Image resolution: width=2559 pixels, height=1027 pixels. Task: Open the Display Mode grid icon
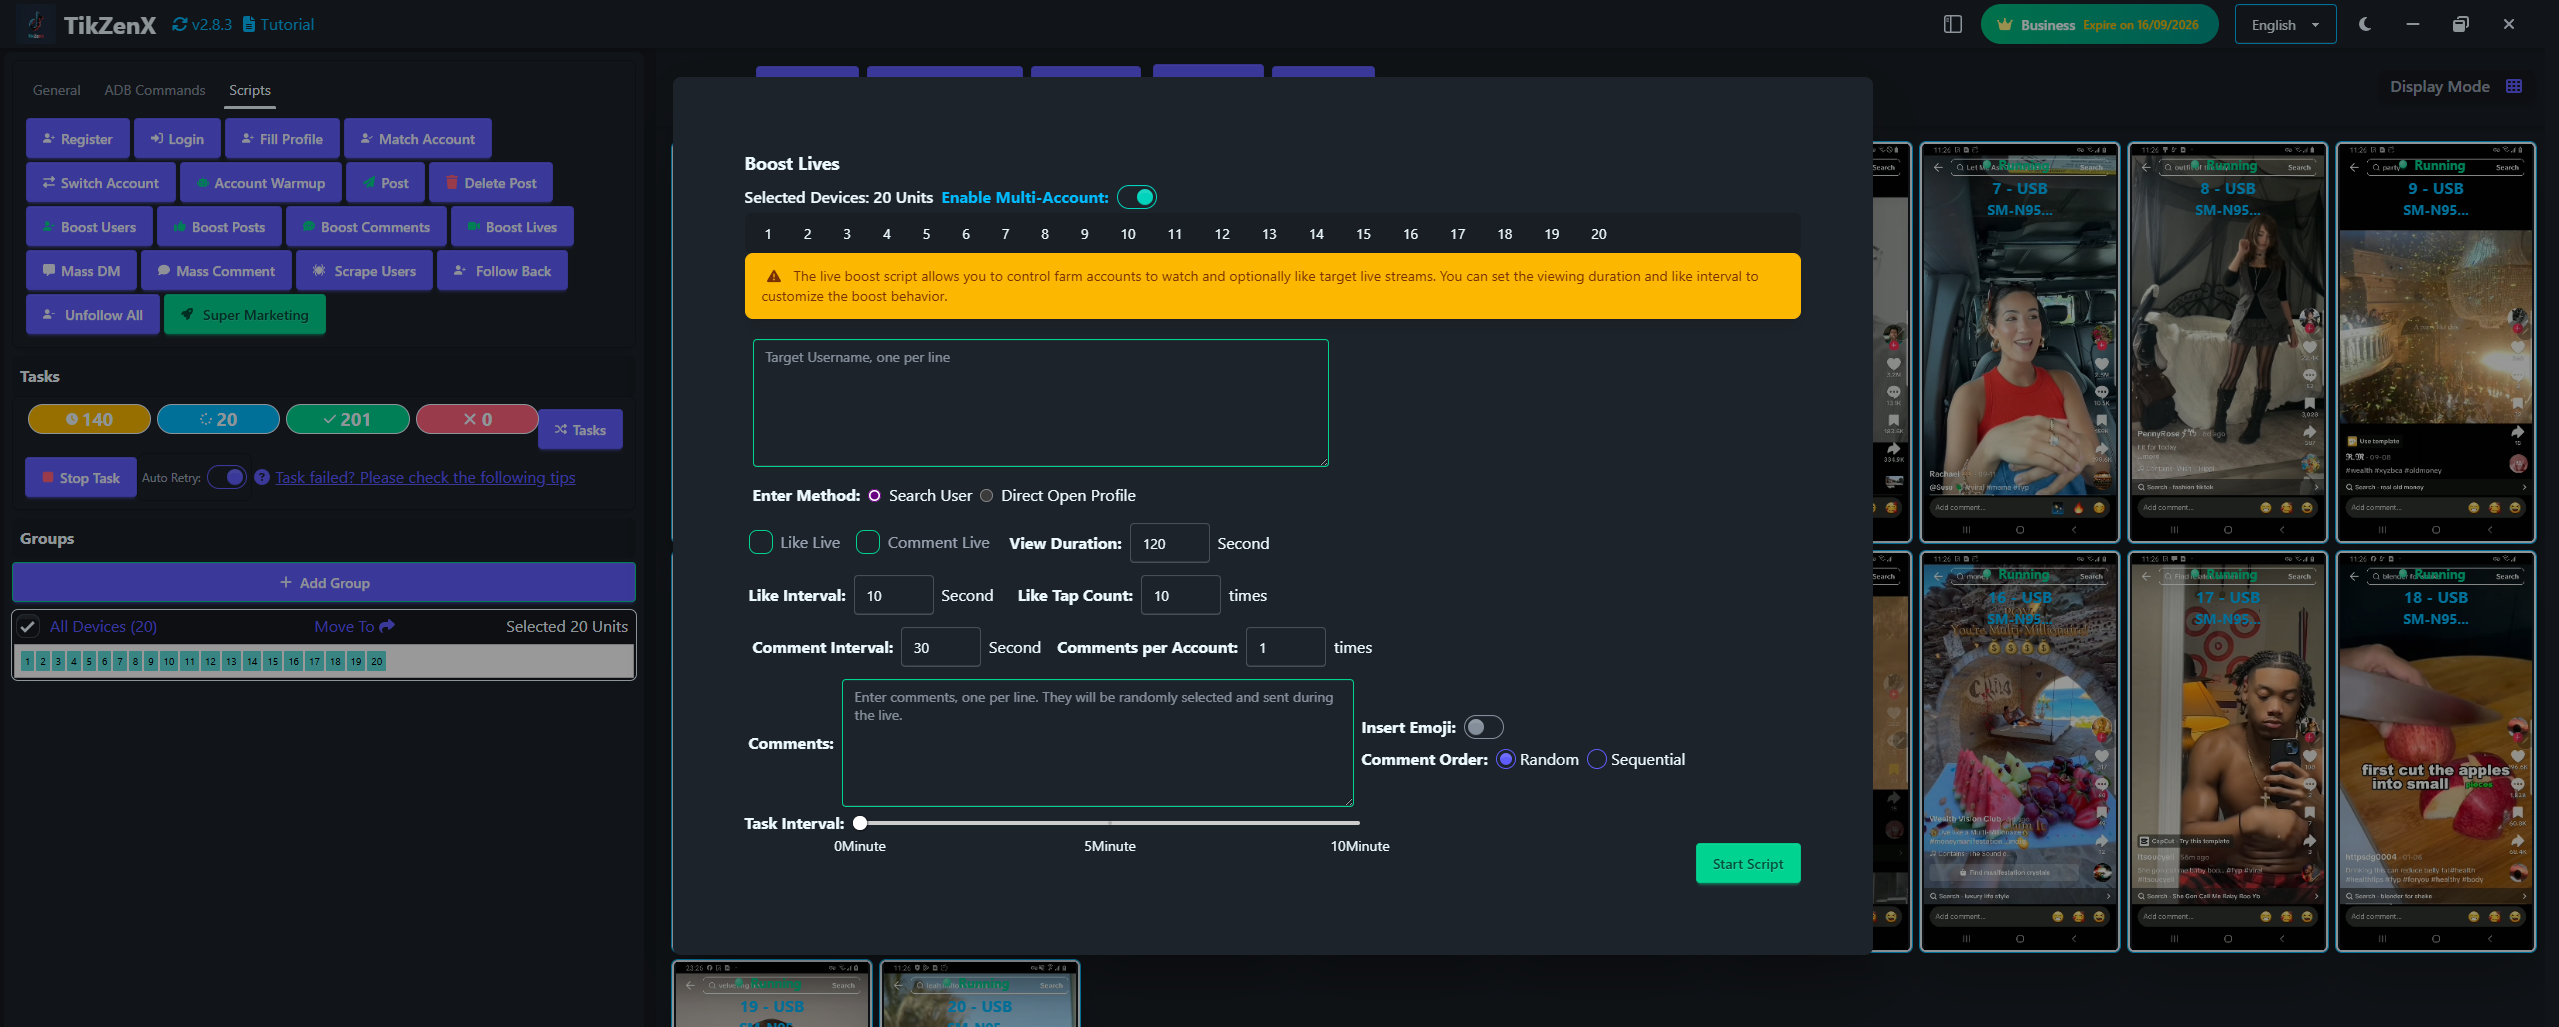[2512, 86]
